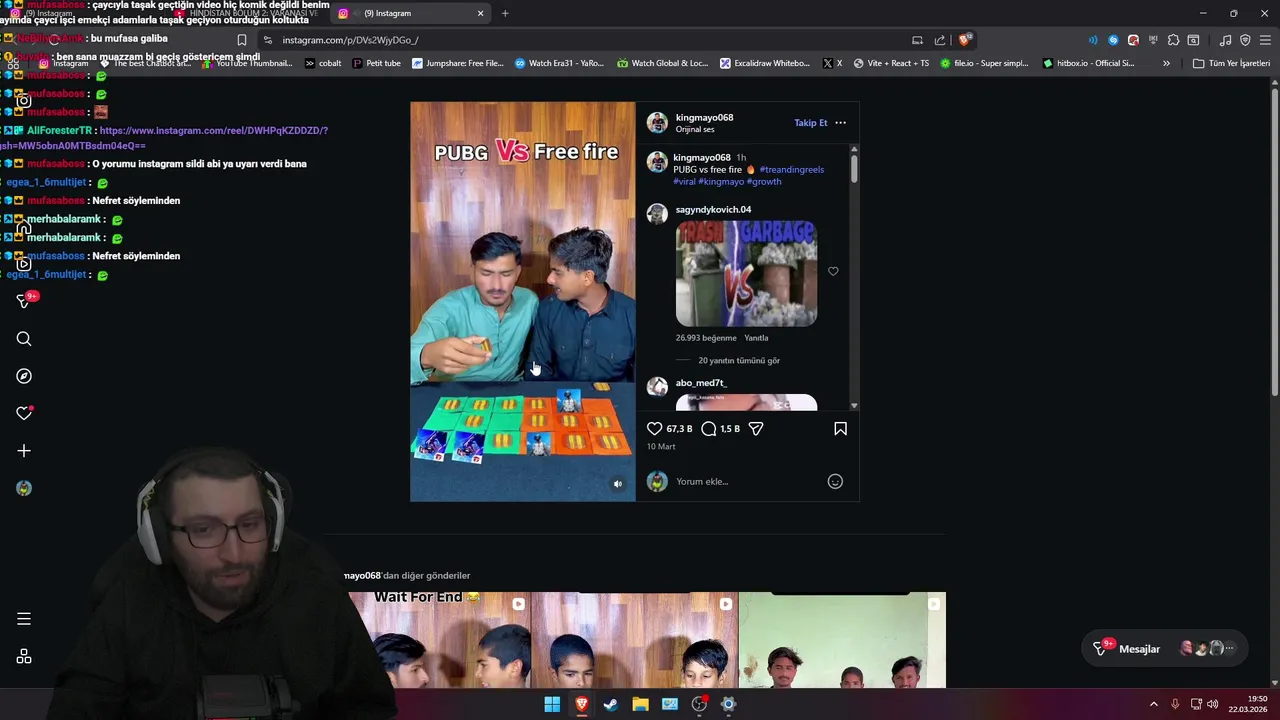Open the Windows Start menu
1280x720 pixels.
(x=552, y=704)
